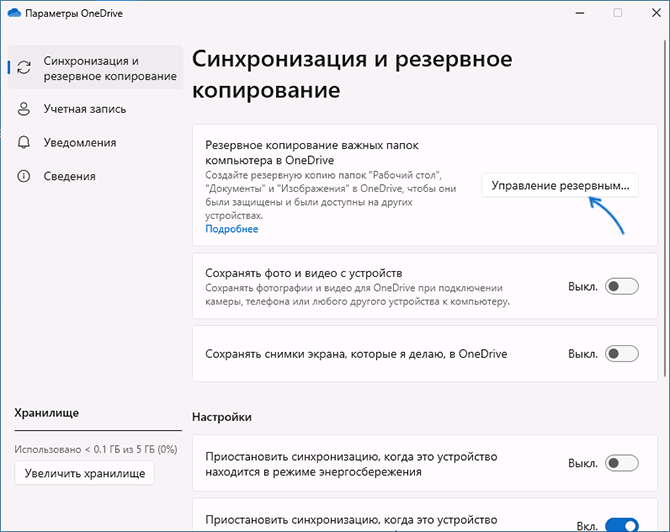Click the Управление резервным… button
This screenshot has height=532, width=670.
560,185
